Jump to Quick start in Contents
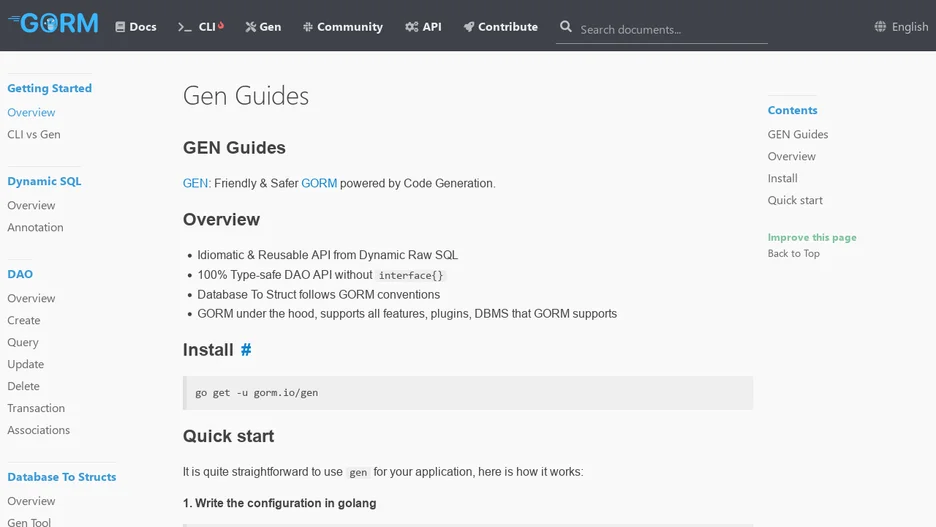The image size is (936, 527). click(x=795, y=201)
